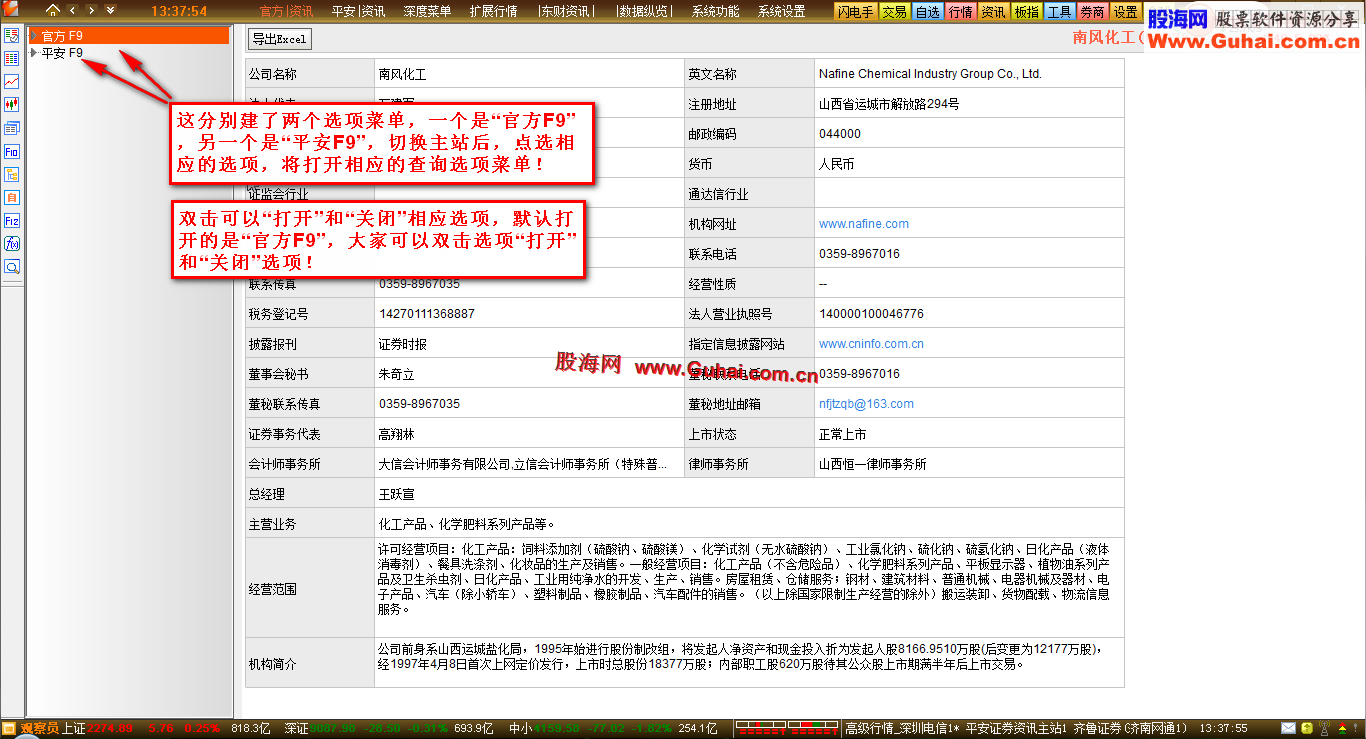This screenshot has width=1366, height=739.
Task: Click the tree structure icon below F10
Action: coord(12,175)
